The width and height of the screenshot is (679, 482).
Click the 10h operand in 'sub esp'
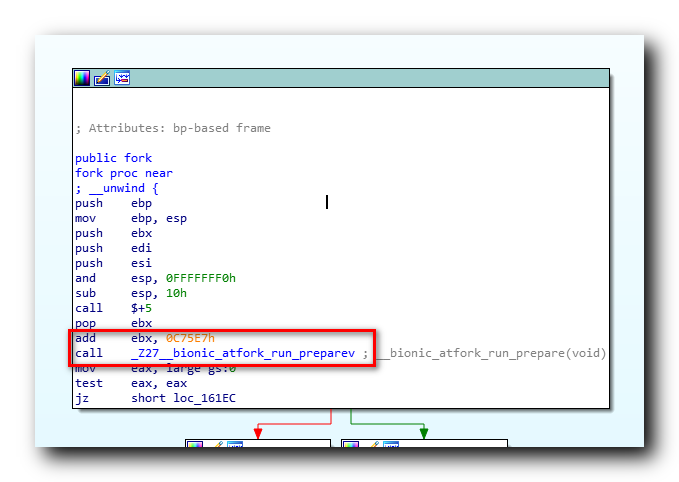[176, 293]
